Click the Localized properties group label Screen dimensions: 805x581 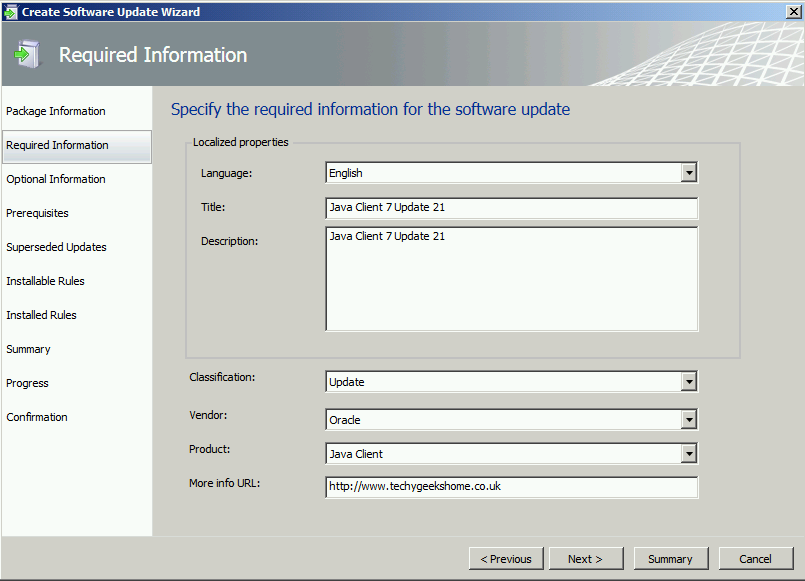tap(241, 142)
